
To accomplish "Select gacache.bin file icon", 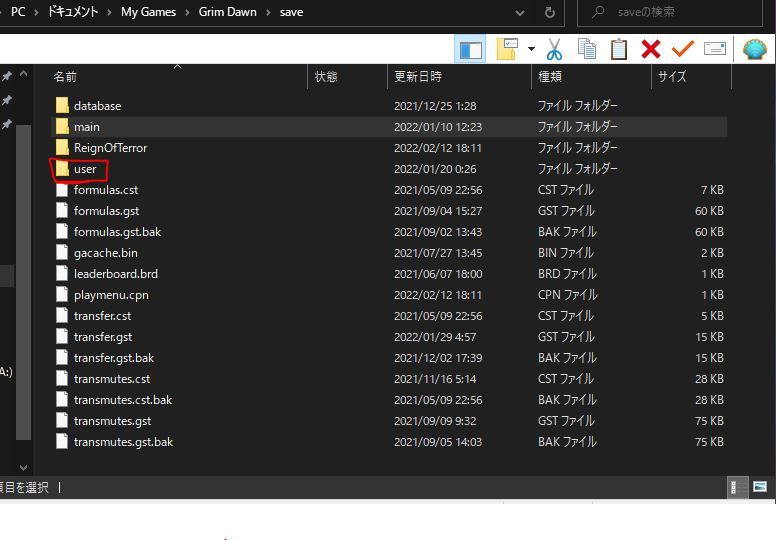I will coord(62,253).
